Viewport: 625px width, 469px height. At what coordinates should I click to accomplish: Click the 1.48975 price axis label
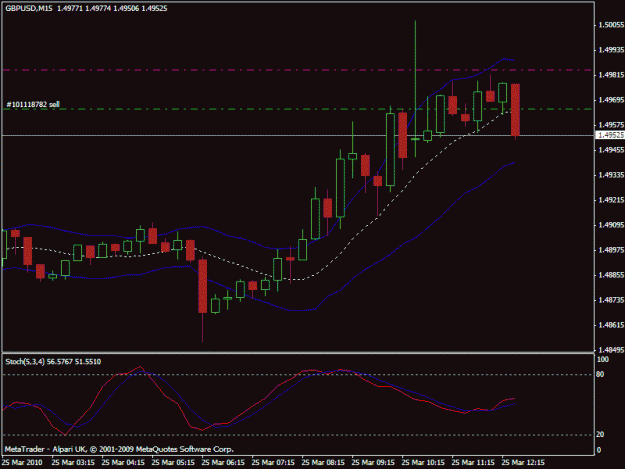(x=611, y=250)
